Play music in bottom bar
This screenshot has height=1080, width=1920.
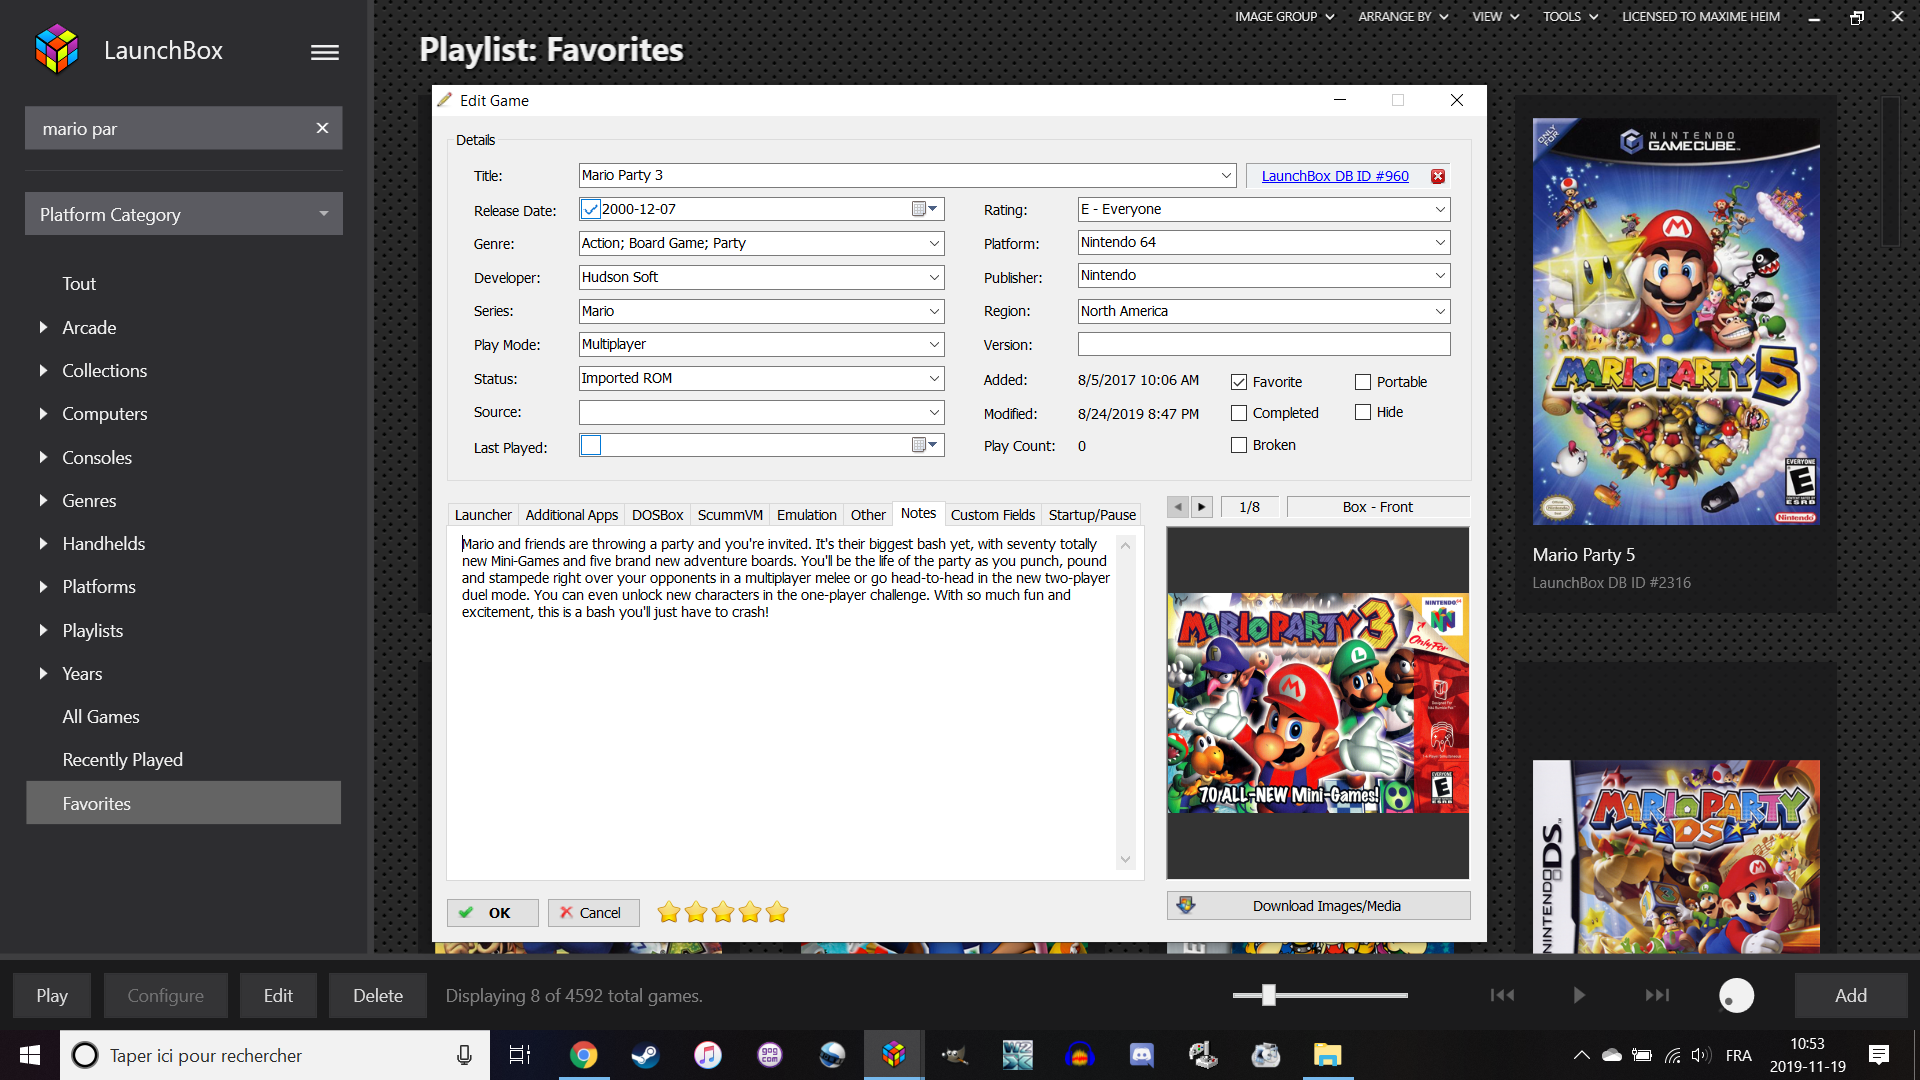[1579, 995]
